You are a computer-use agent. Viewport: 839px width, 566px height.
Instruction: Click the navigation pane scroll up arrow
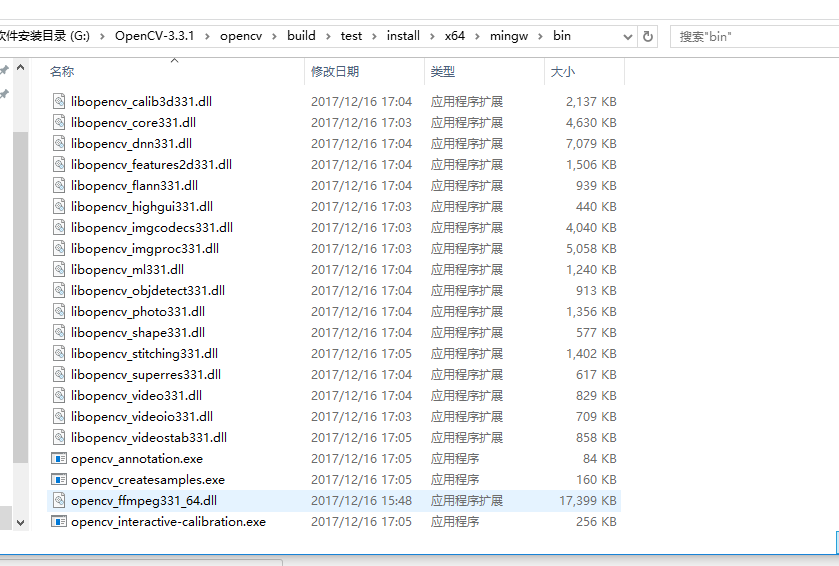pyautogui.click(x=20, y=68)
